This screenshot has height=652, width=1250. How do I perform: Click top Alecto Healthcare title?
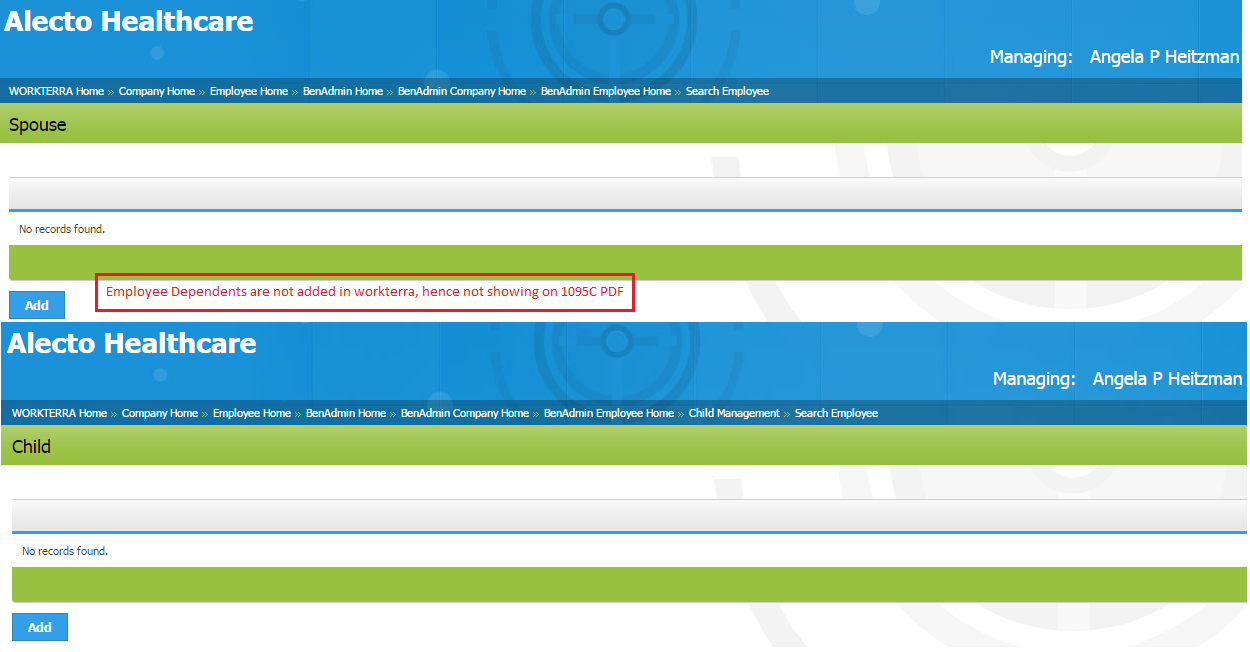pyautogui.click(x=129, y=21)
